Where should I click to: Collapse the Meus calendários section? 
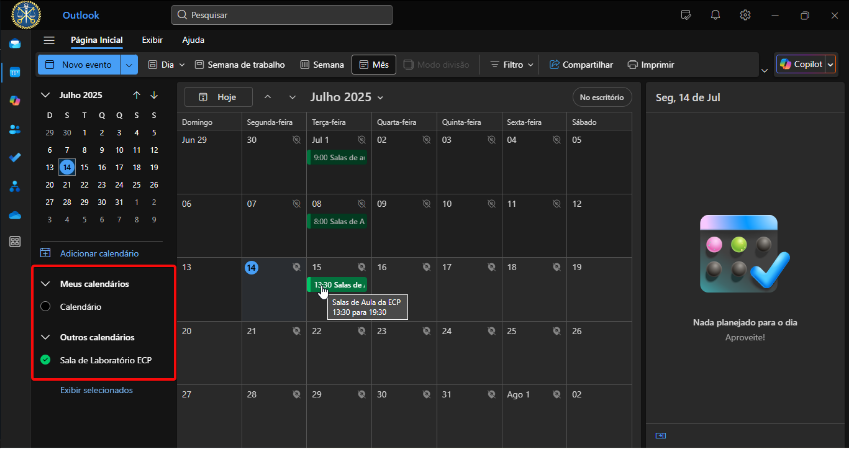pos(45,284)
